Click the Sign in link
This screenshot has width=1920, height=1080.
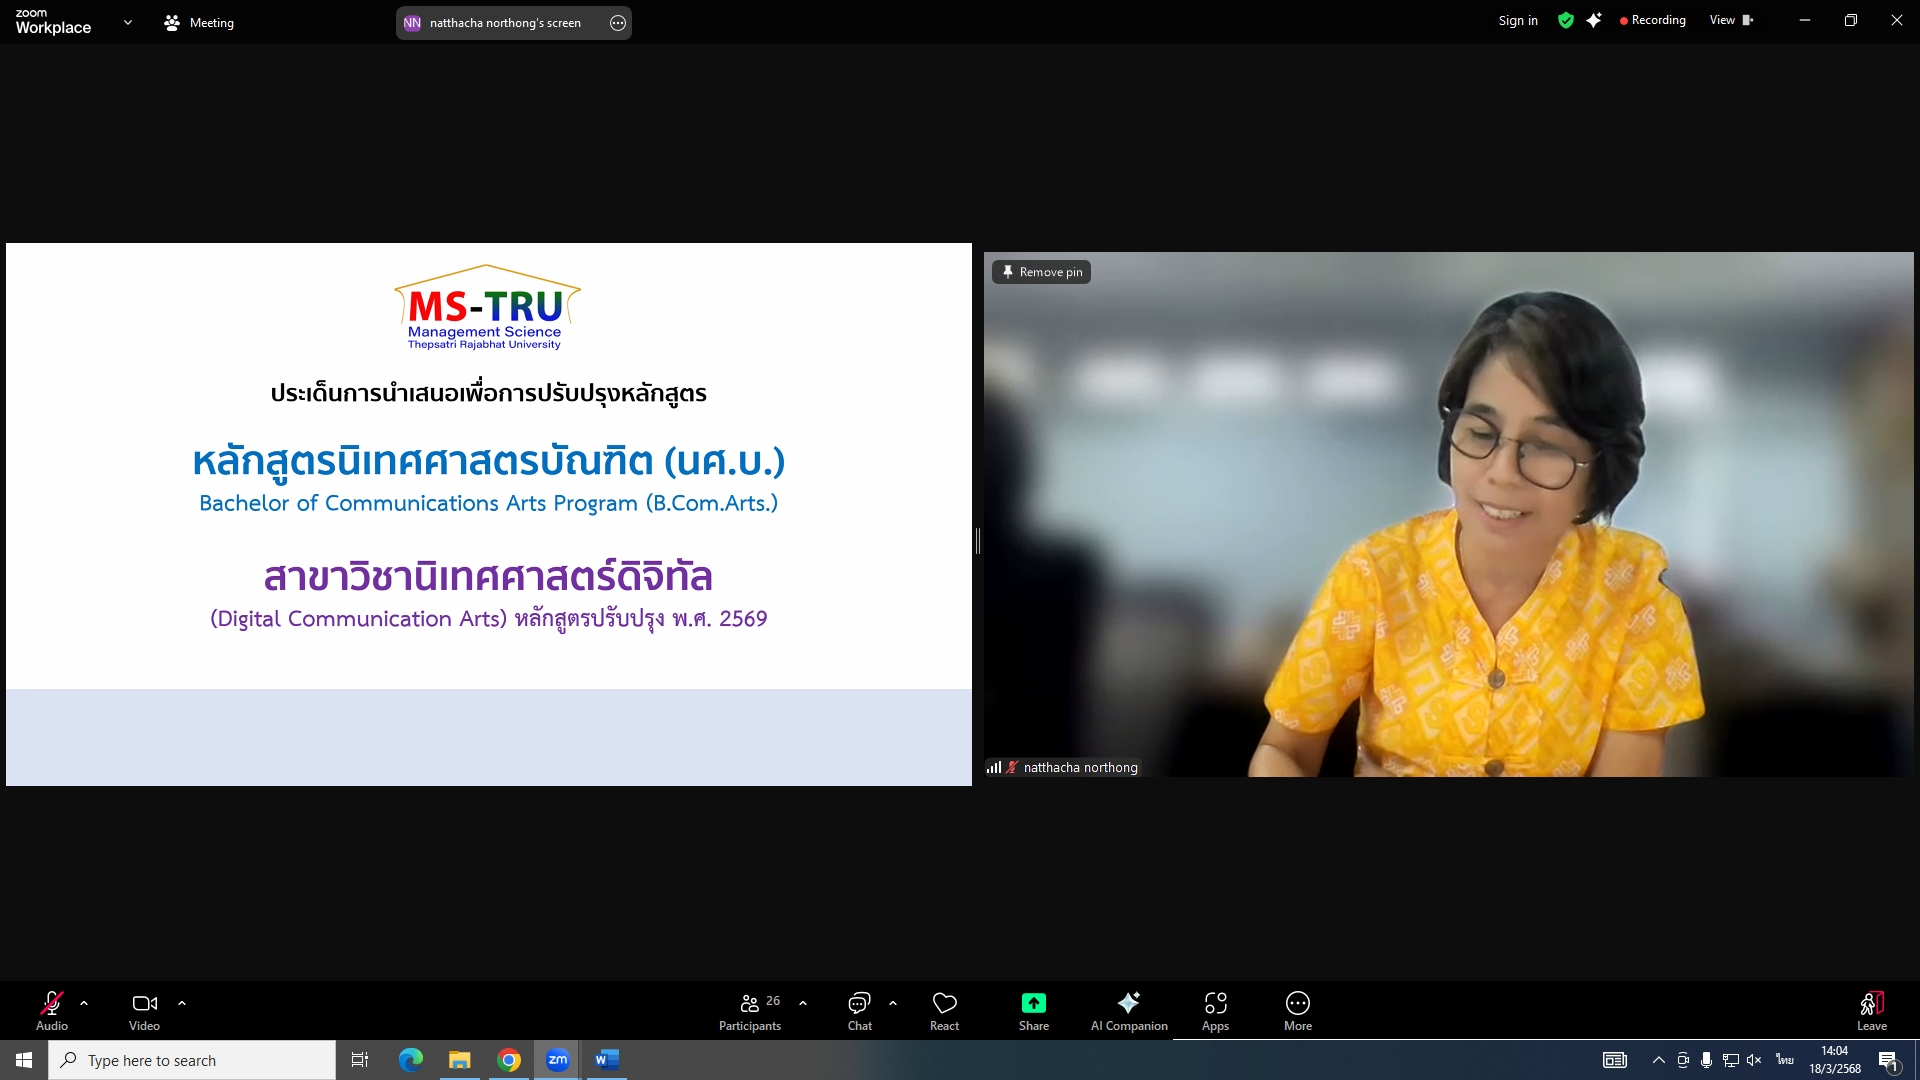click(1517, 20)
